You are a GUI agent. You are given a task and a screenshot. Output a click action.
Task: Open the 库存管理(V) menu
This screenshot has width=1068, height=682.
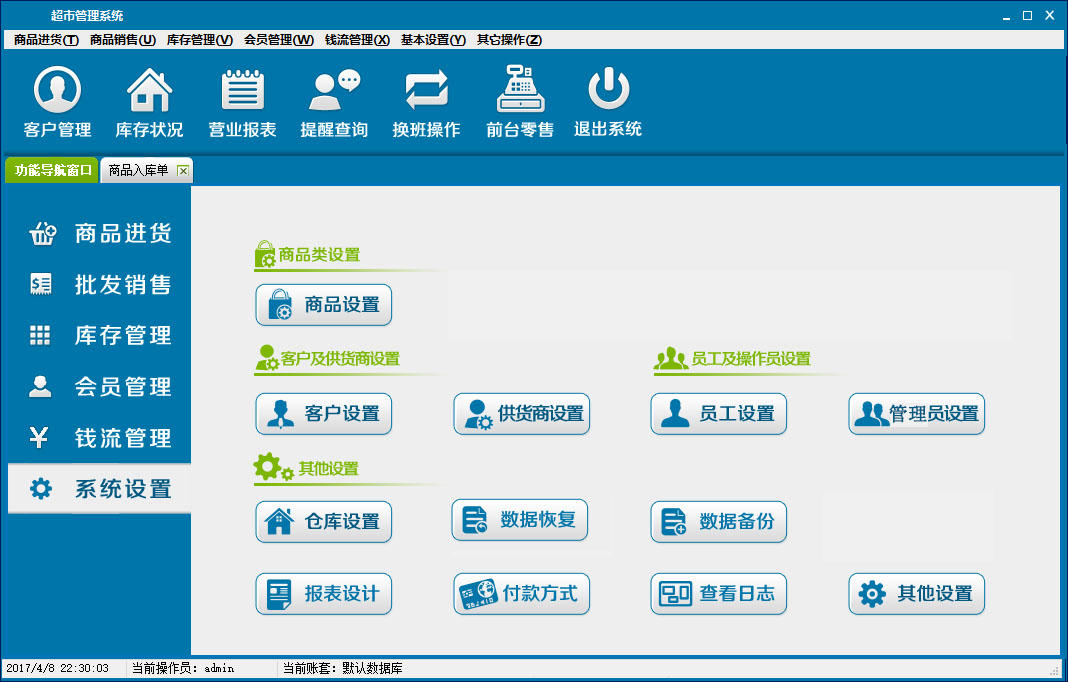(200, 40)
